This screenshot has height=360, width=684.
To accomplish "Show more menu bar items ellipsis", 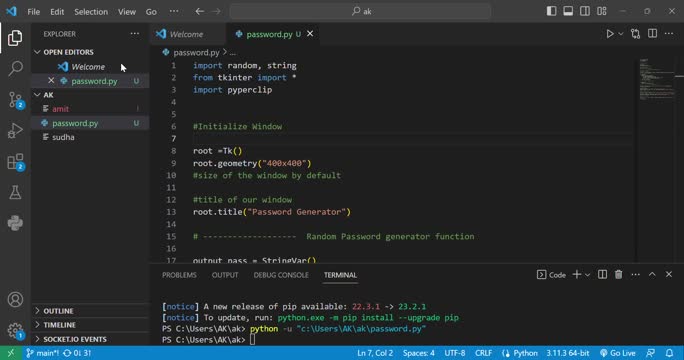I will click(x=174, y=11).
